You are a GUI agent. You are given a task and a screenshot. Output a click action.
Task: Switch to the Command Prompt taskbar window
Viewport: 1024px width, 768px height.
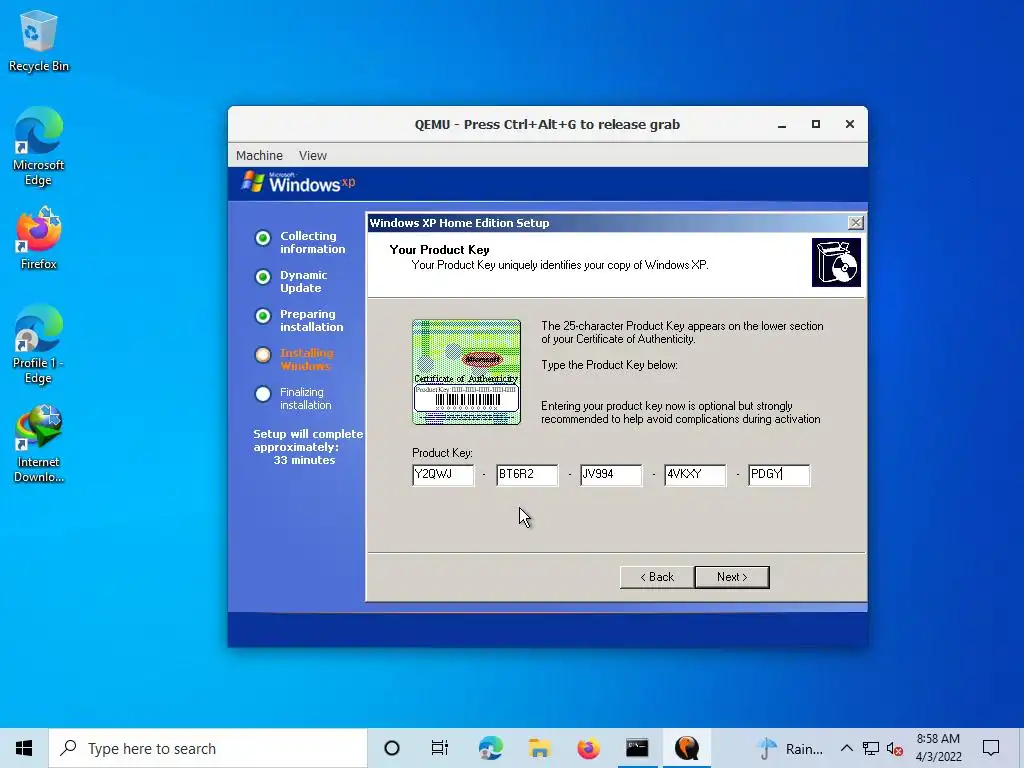(x=637, y=748)
